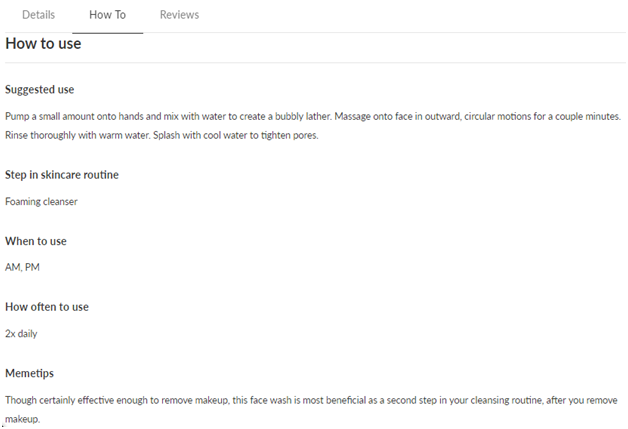Click the '2x daily' text
Screen dimensions: 628x429
pos(21,334)
